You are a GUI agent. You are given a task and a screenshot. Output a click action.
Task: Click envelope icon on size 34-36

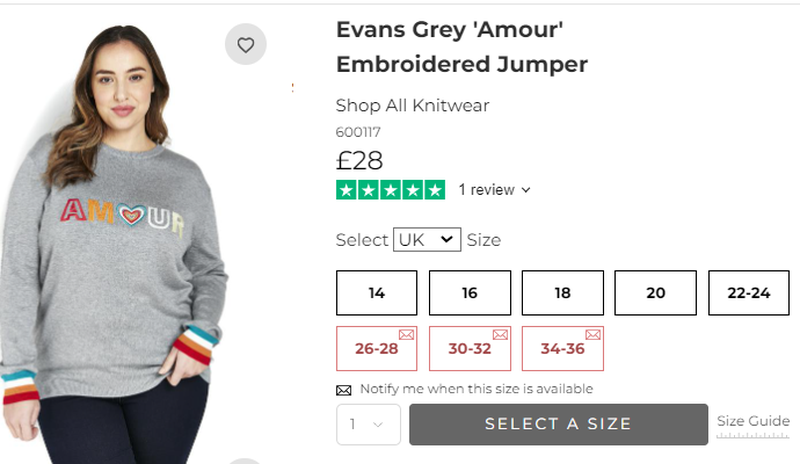(x=593, y=335)
